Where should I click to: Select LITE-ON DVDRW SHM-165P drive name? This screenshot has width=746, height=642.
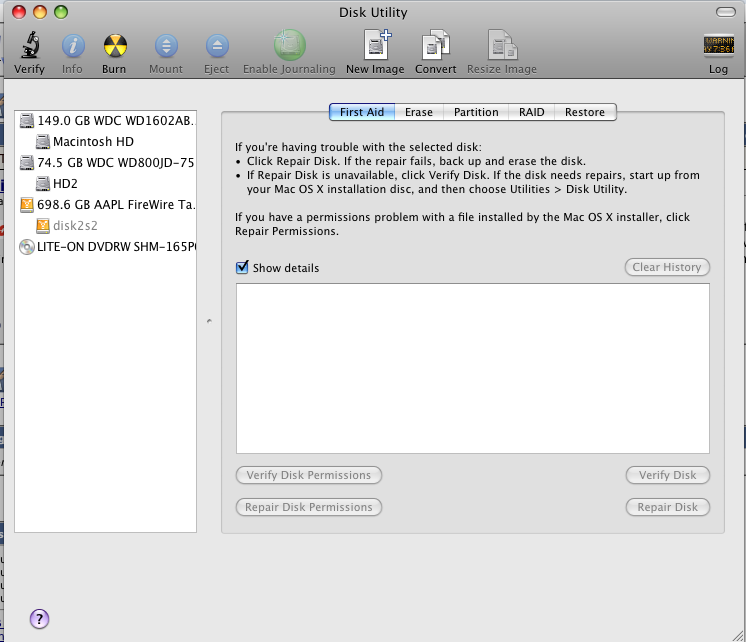point(117,247)
